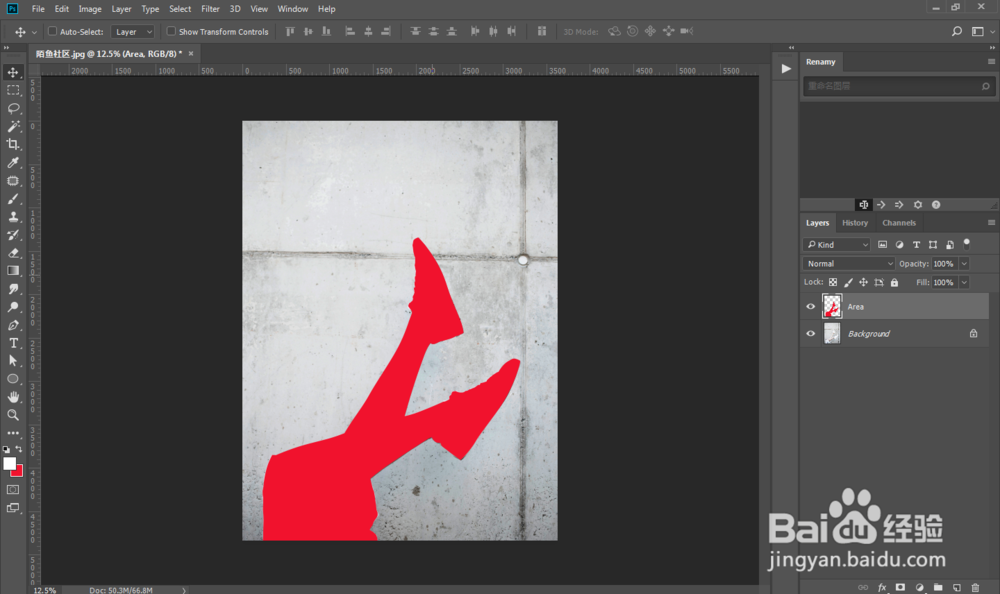The height and width of the screenshot is (594, 1000).
Task: Open the Opacity slider dropdown arrow
Action: point(964,264)
